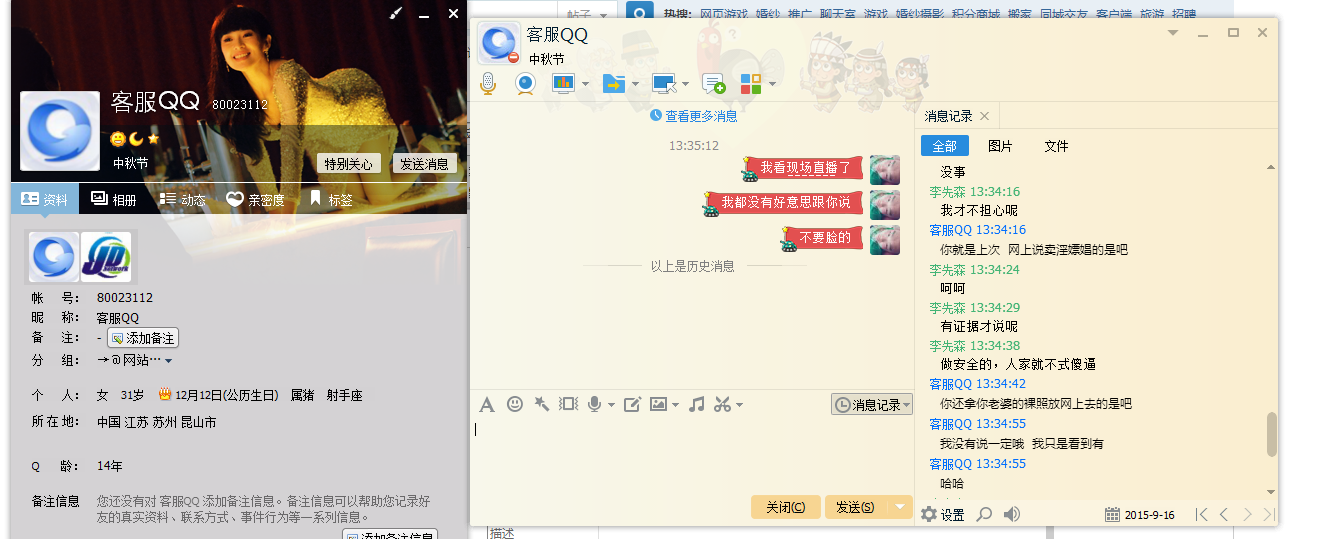Click the create discussion group icon
The height and width of the screenshot is (539, 1326).
pyautogui.click(x=713, y=83)
